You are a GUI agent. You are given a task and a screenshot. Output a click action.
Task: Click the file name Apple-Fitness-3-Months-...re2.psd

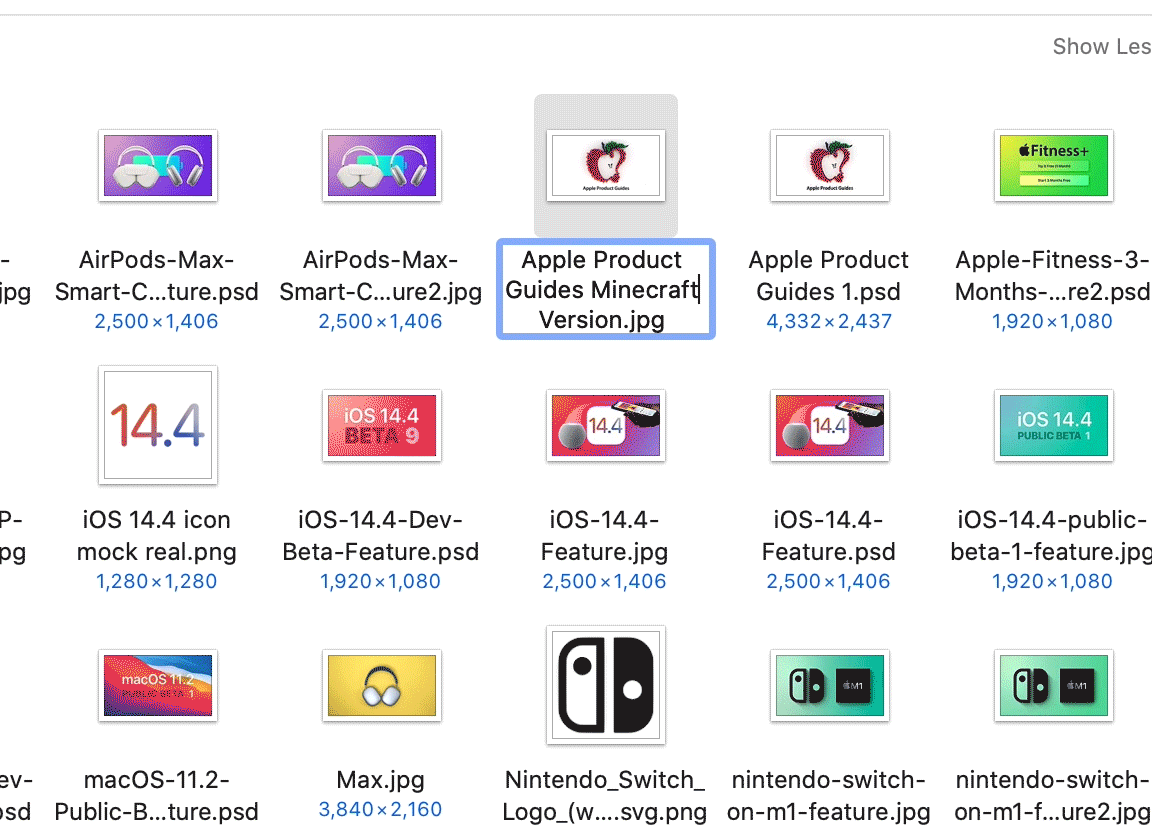1052,275
